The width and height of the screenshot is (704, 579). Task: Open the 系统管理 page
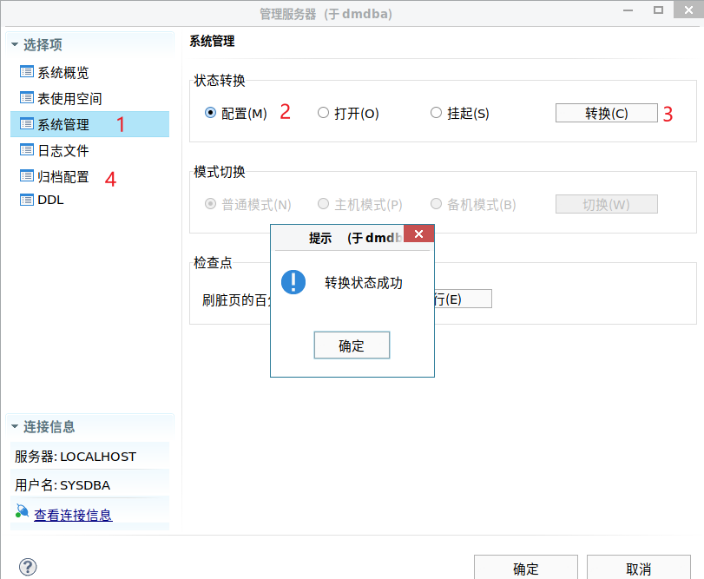coord(90,124)
